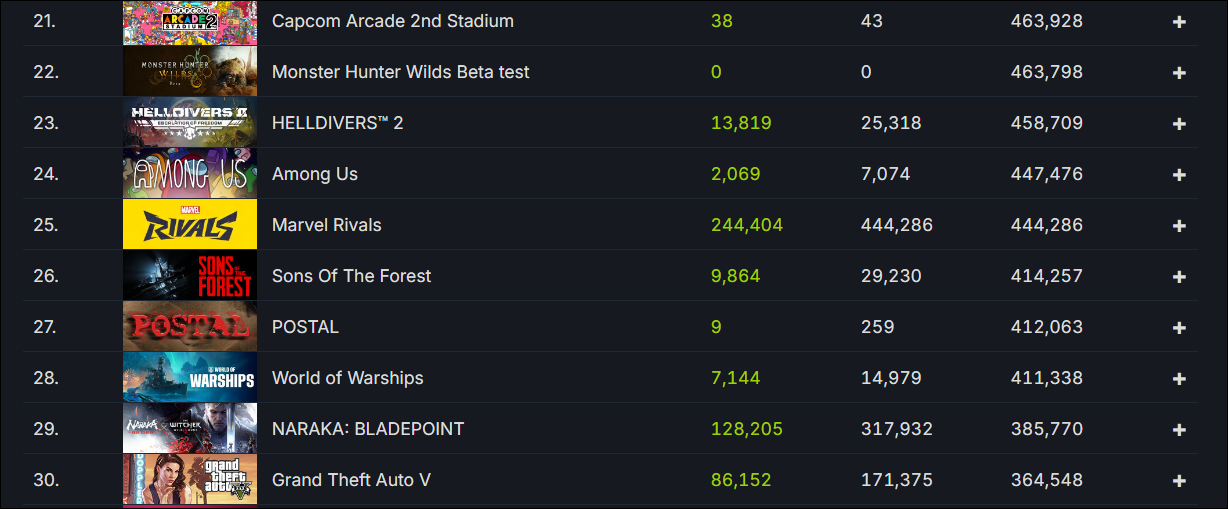Open the Grand Theft Auto V link
Viewport: 1228px width, 509px height.
(x=351, y=480)
